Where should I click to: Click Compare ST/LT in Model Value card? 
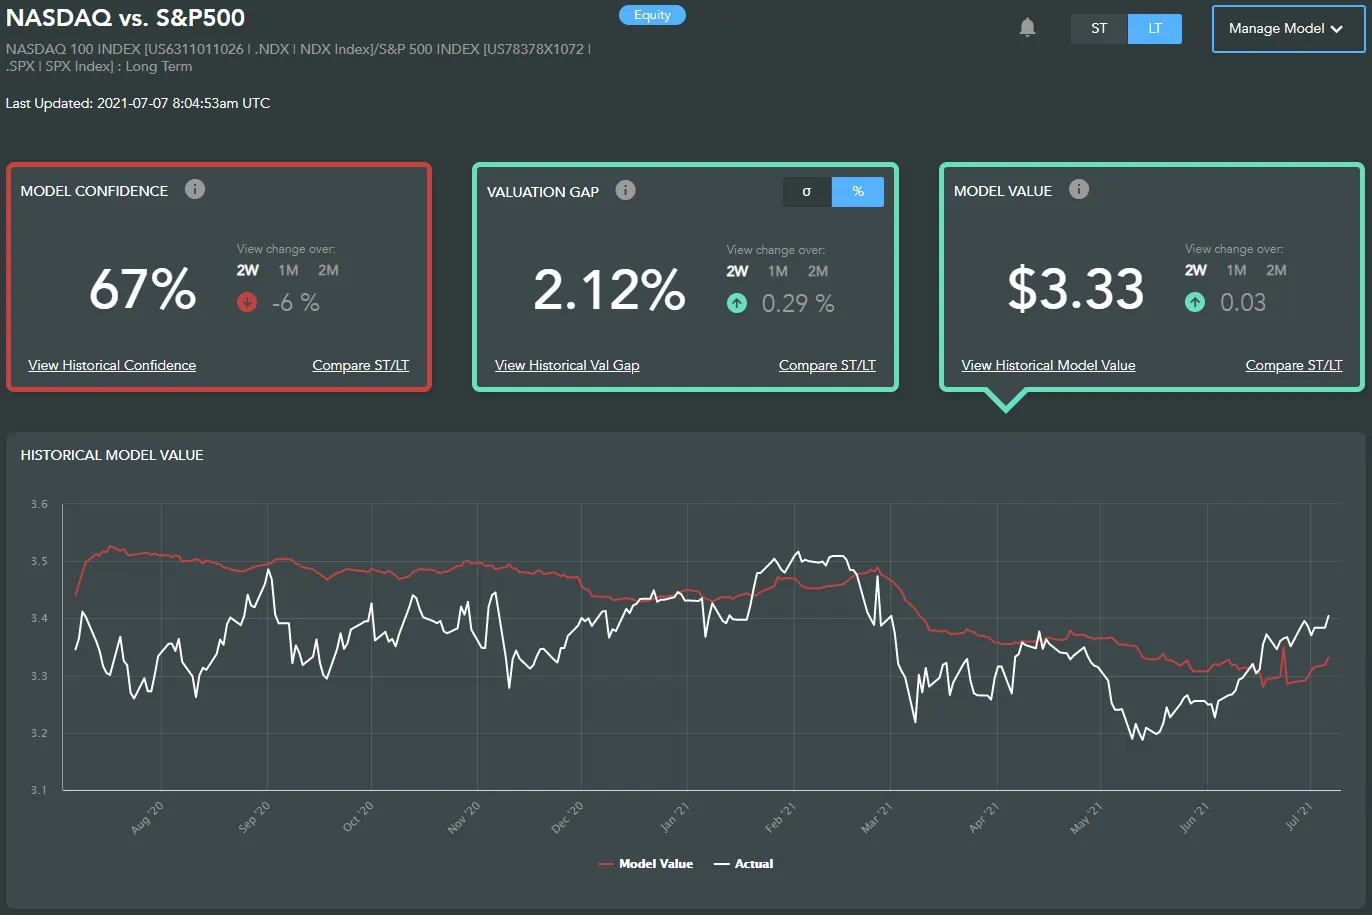[1294, 365]
